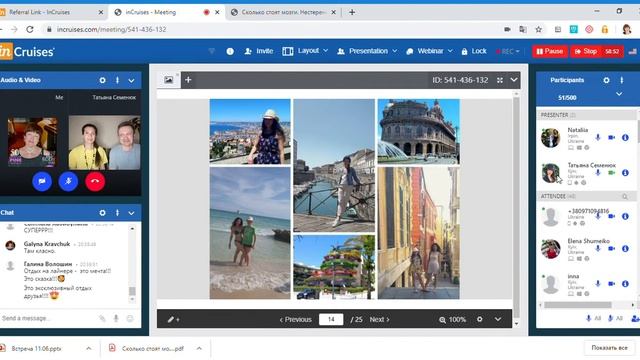The height and width of the screenshot is (360, 640).
Task: Open the Webinar dropdown menu
Action: (430, 51)
